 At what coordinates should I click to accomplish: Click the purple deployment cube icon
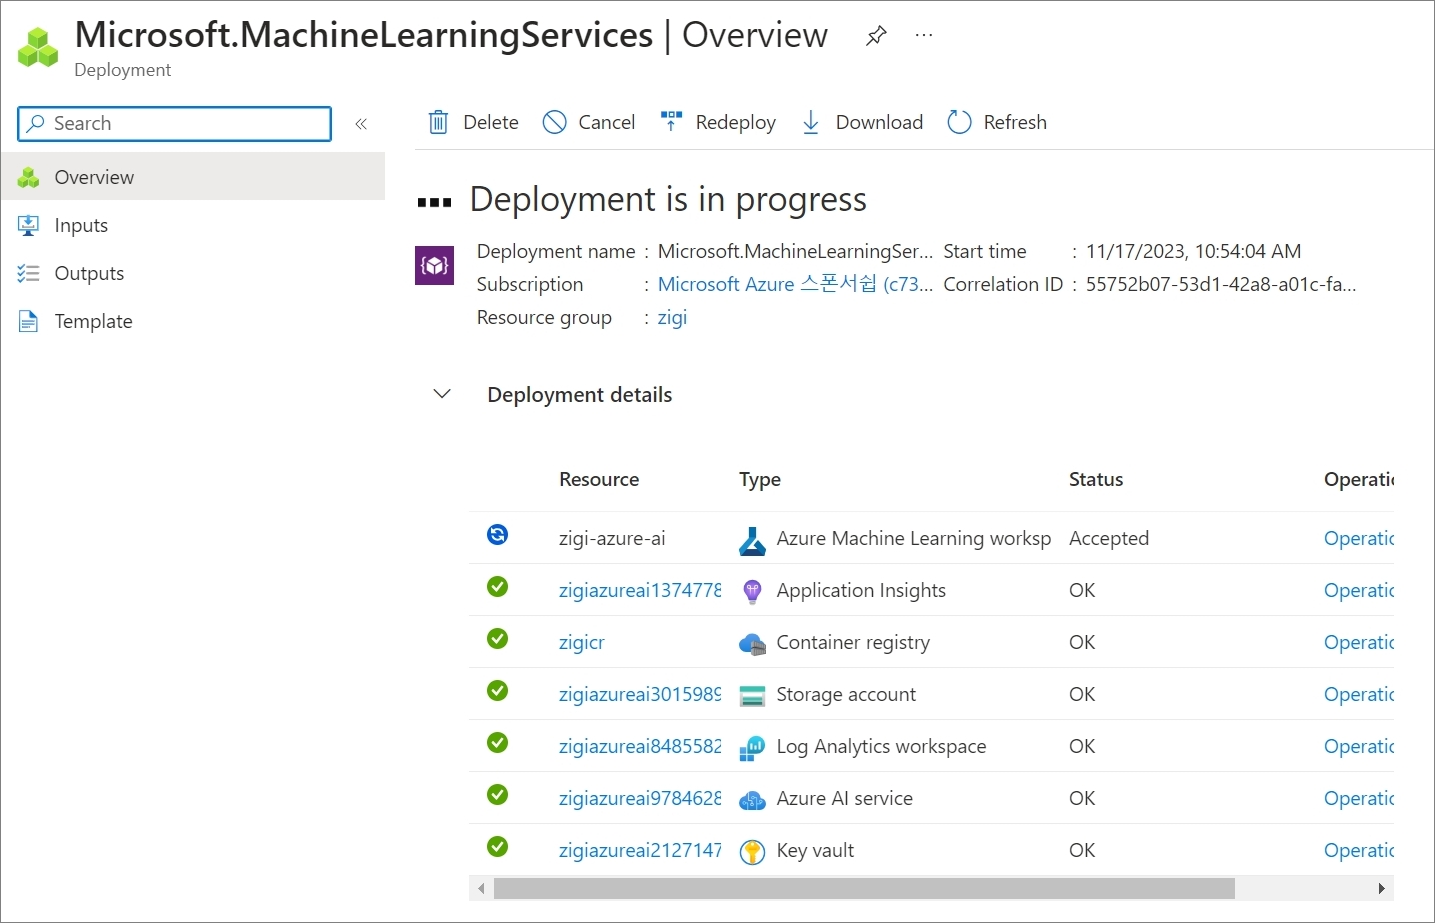pos(434,265)
